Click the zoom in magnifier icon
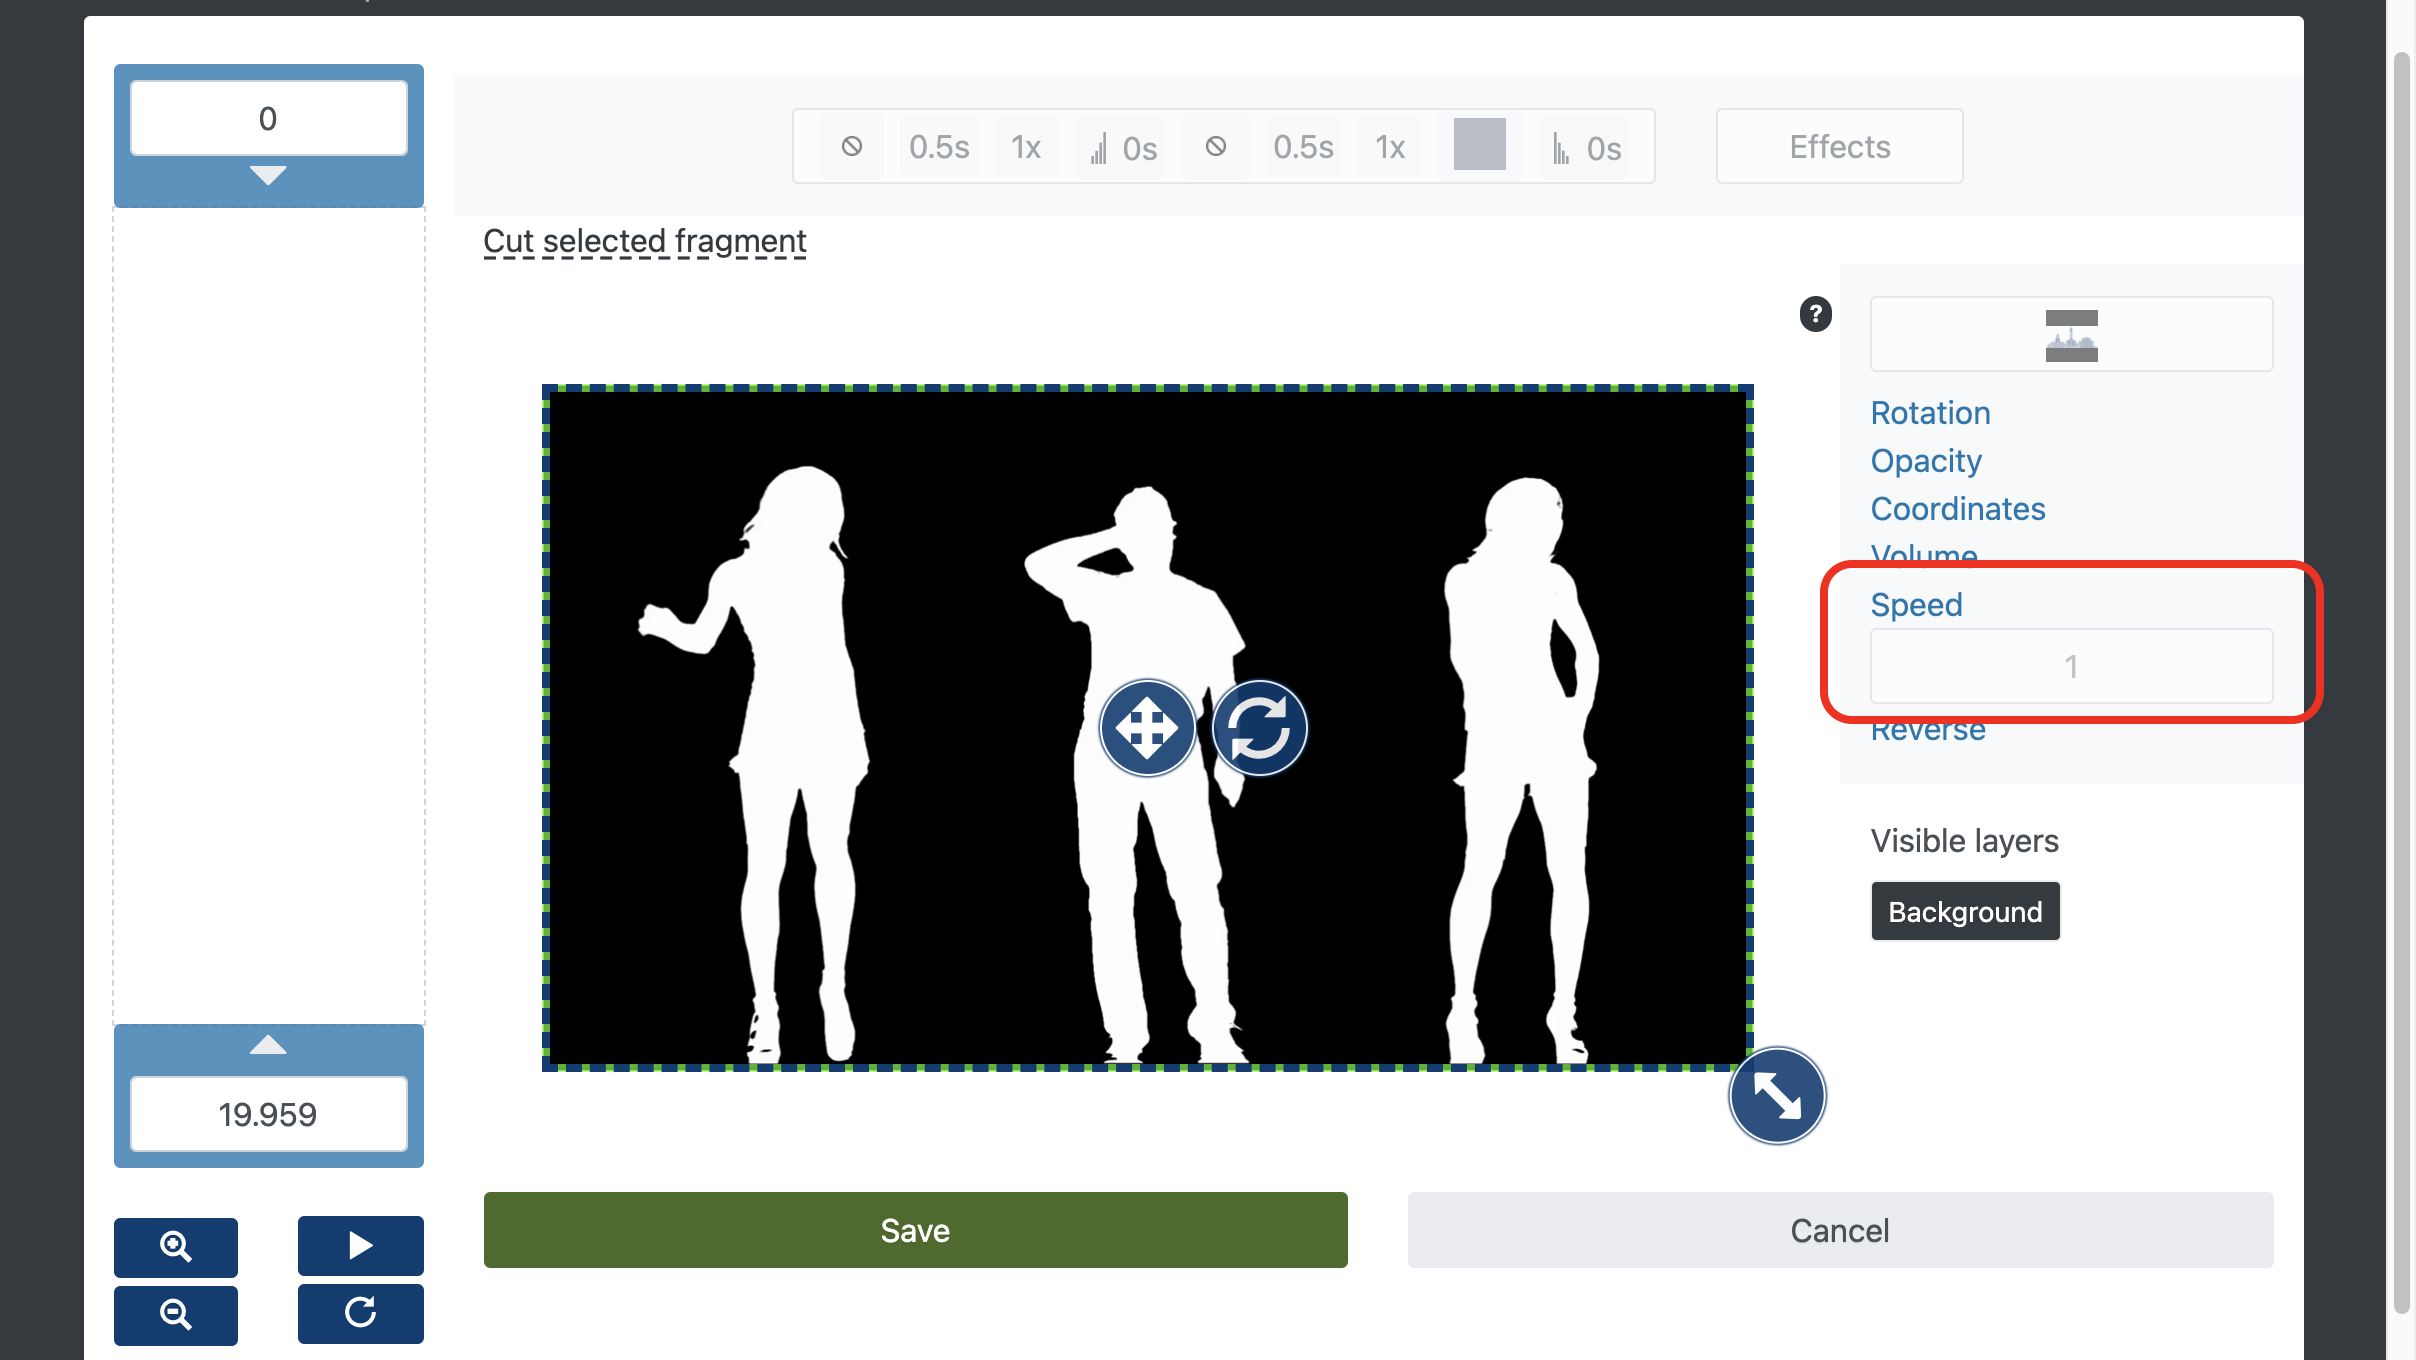The image size is (2416, 1360). click(178, 1244)
